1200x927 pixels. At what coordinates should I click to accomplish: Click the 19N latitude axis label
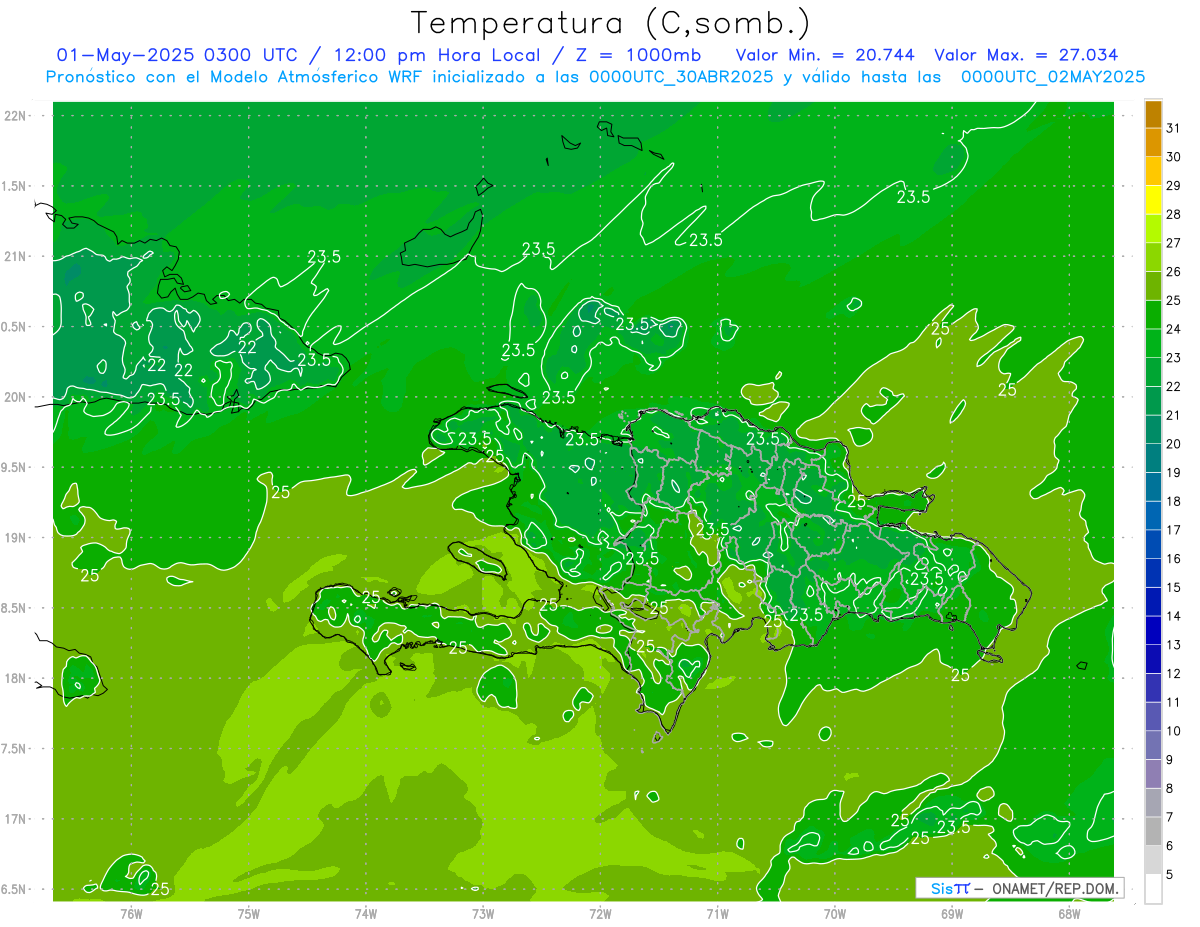(17, 538)
